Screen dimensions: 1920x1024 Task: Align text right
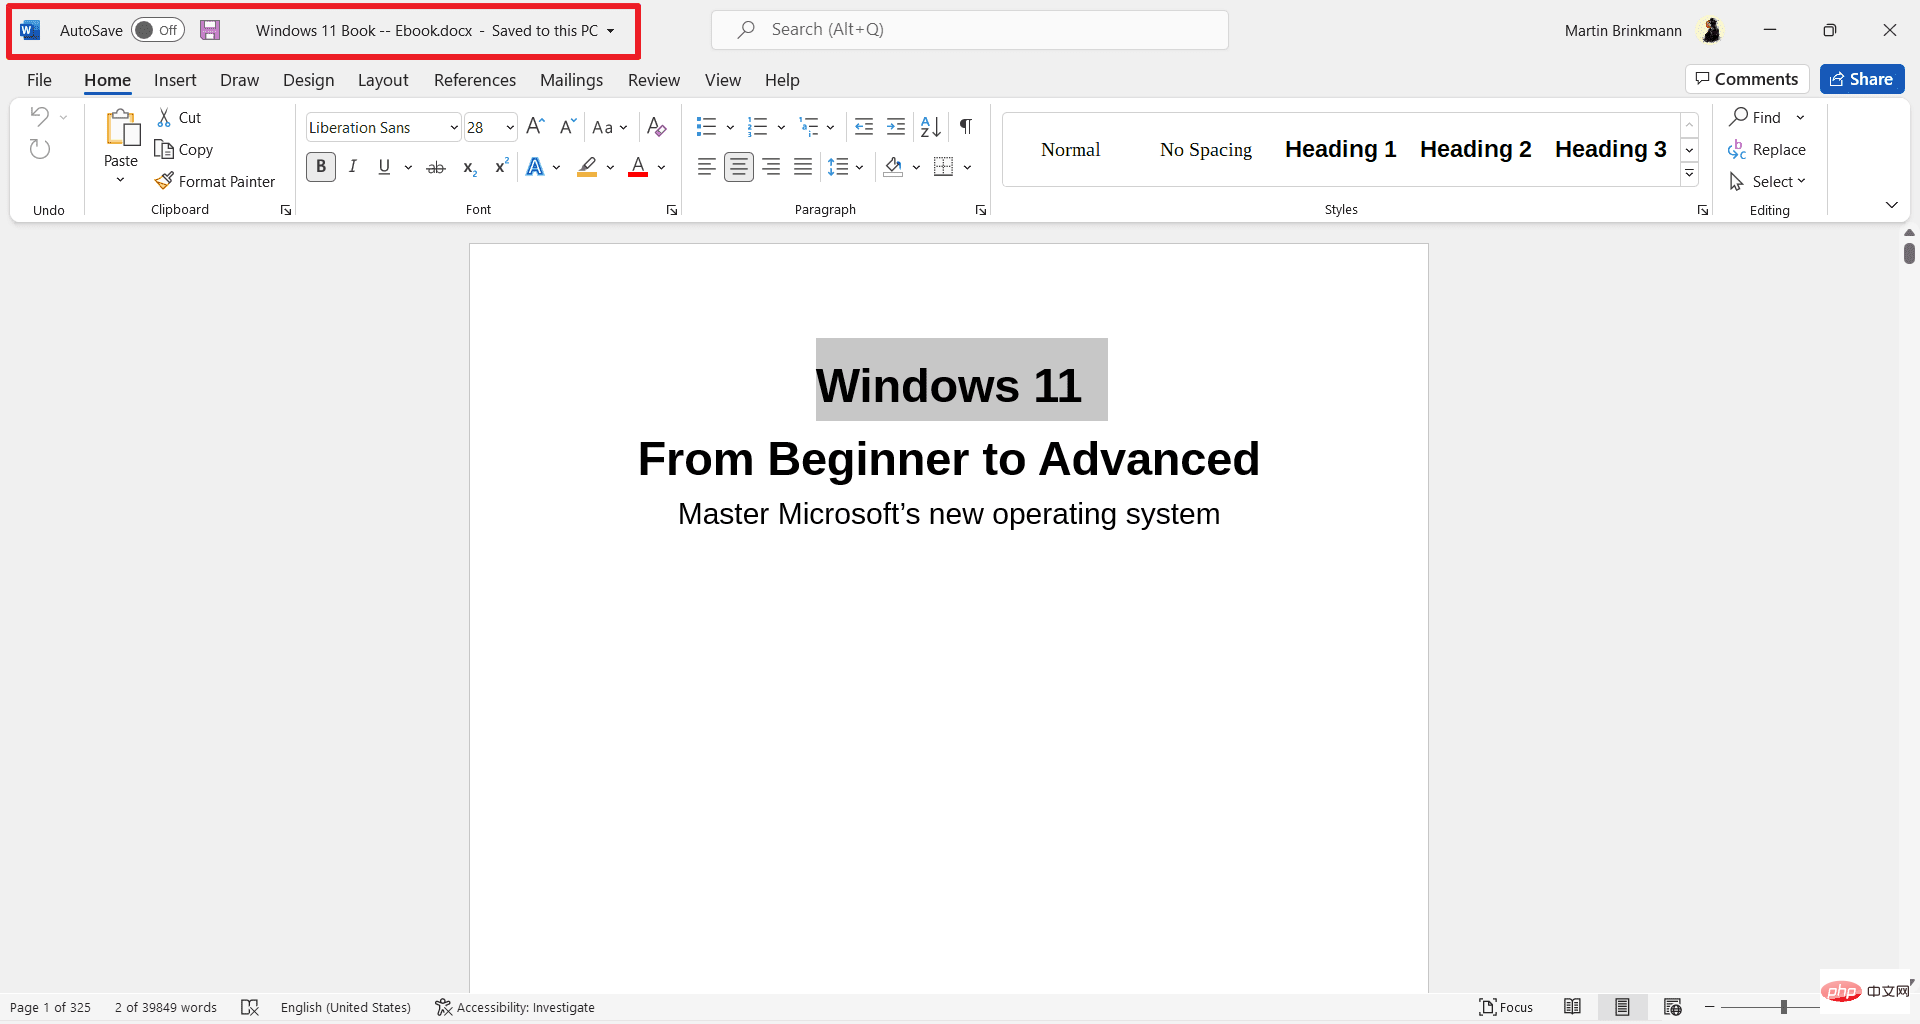tap(771, 167)
